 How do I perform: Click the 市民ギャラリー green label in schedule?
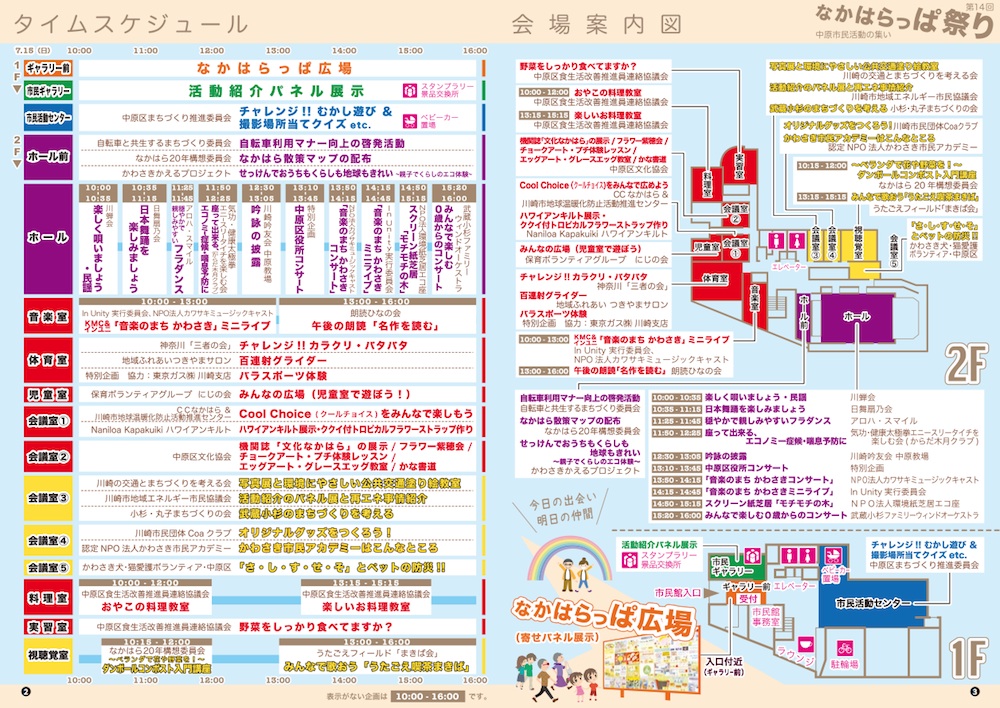pos(48,91)
